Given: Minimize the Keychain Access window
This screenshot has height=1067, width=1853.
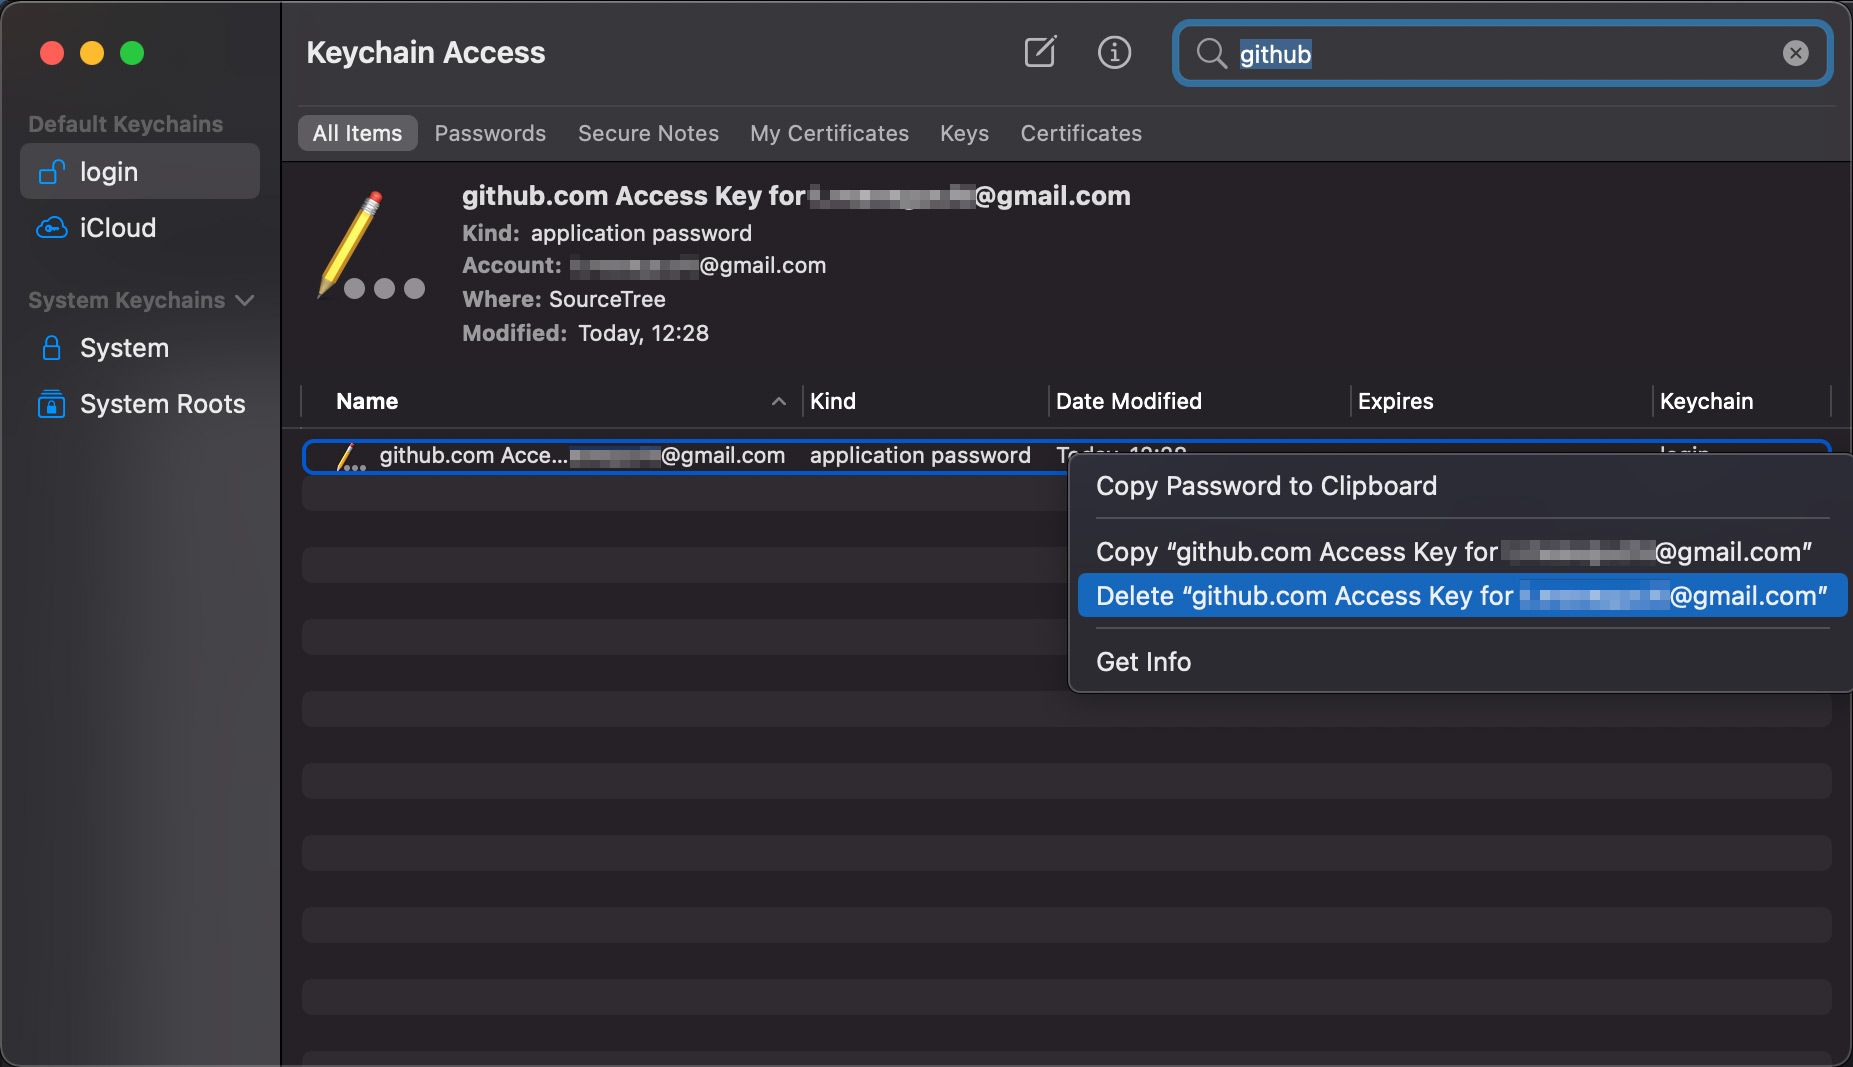Looking at the screenshot, I should (x=92, y=52).
